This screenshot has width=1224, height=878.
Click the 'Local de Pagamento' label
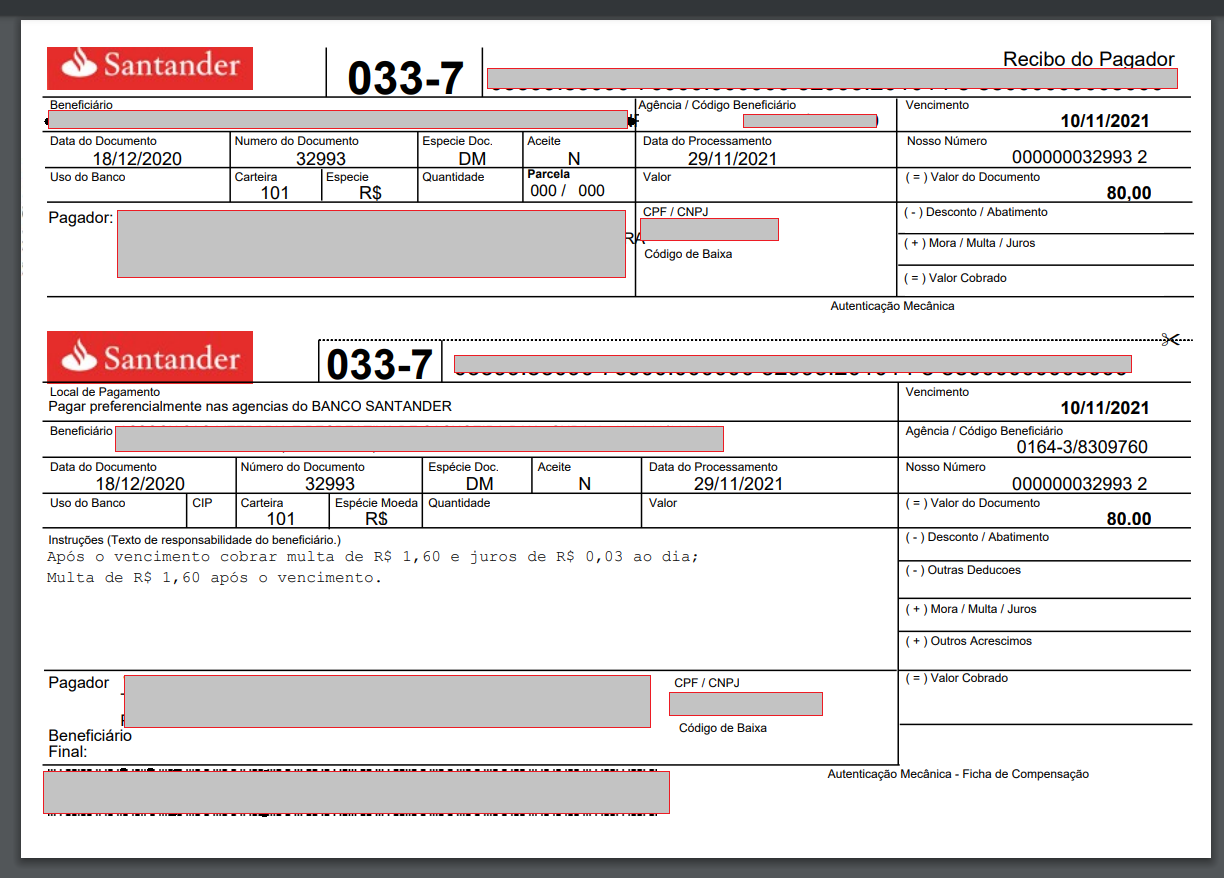coord(105,392)
